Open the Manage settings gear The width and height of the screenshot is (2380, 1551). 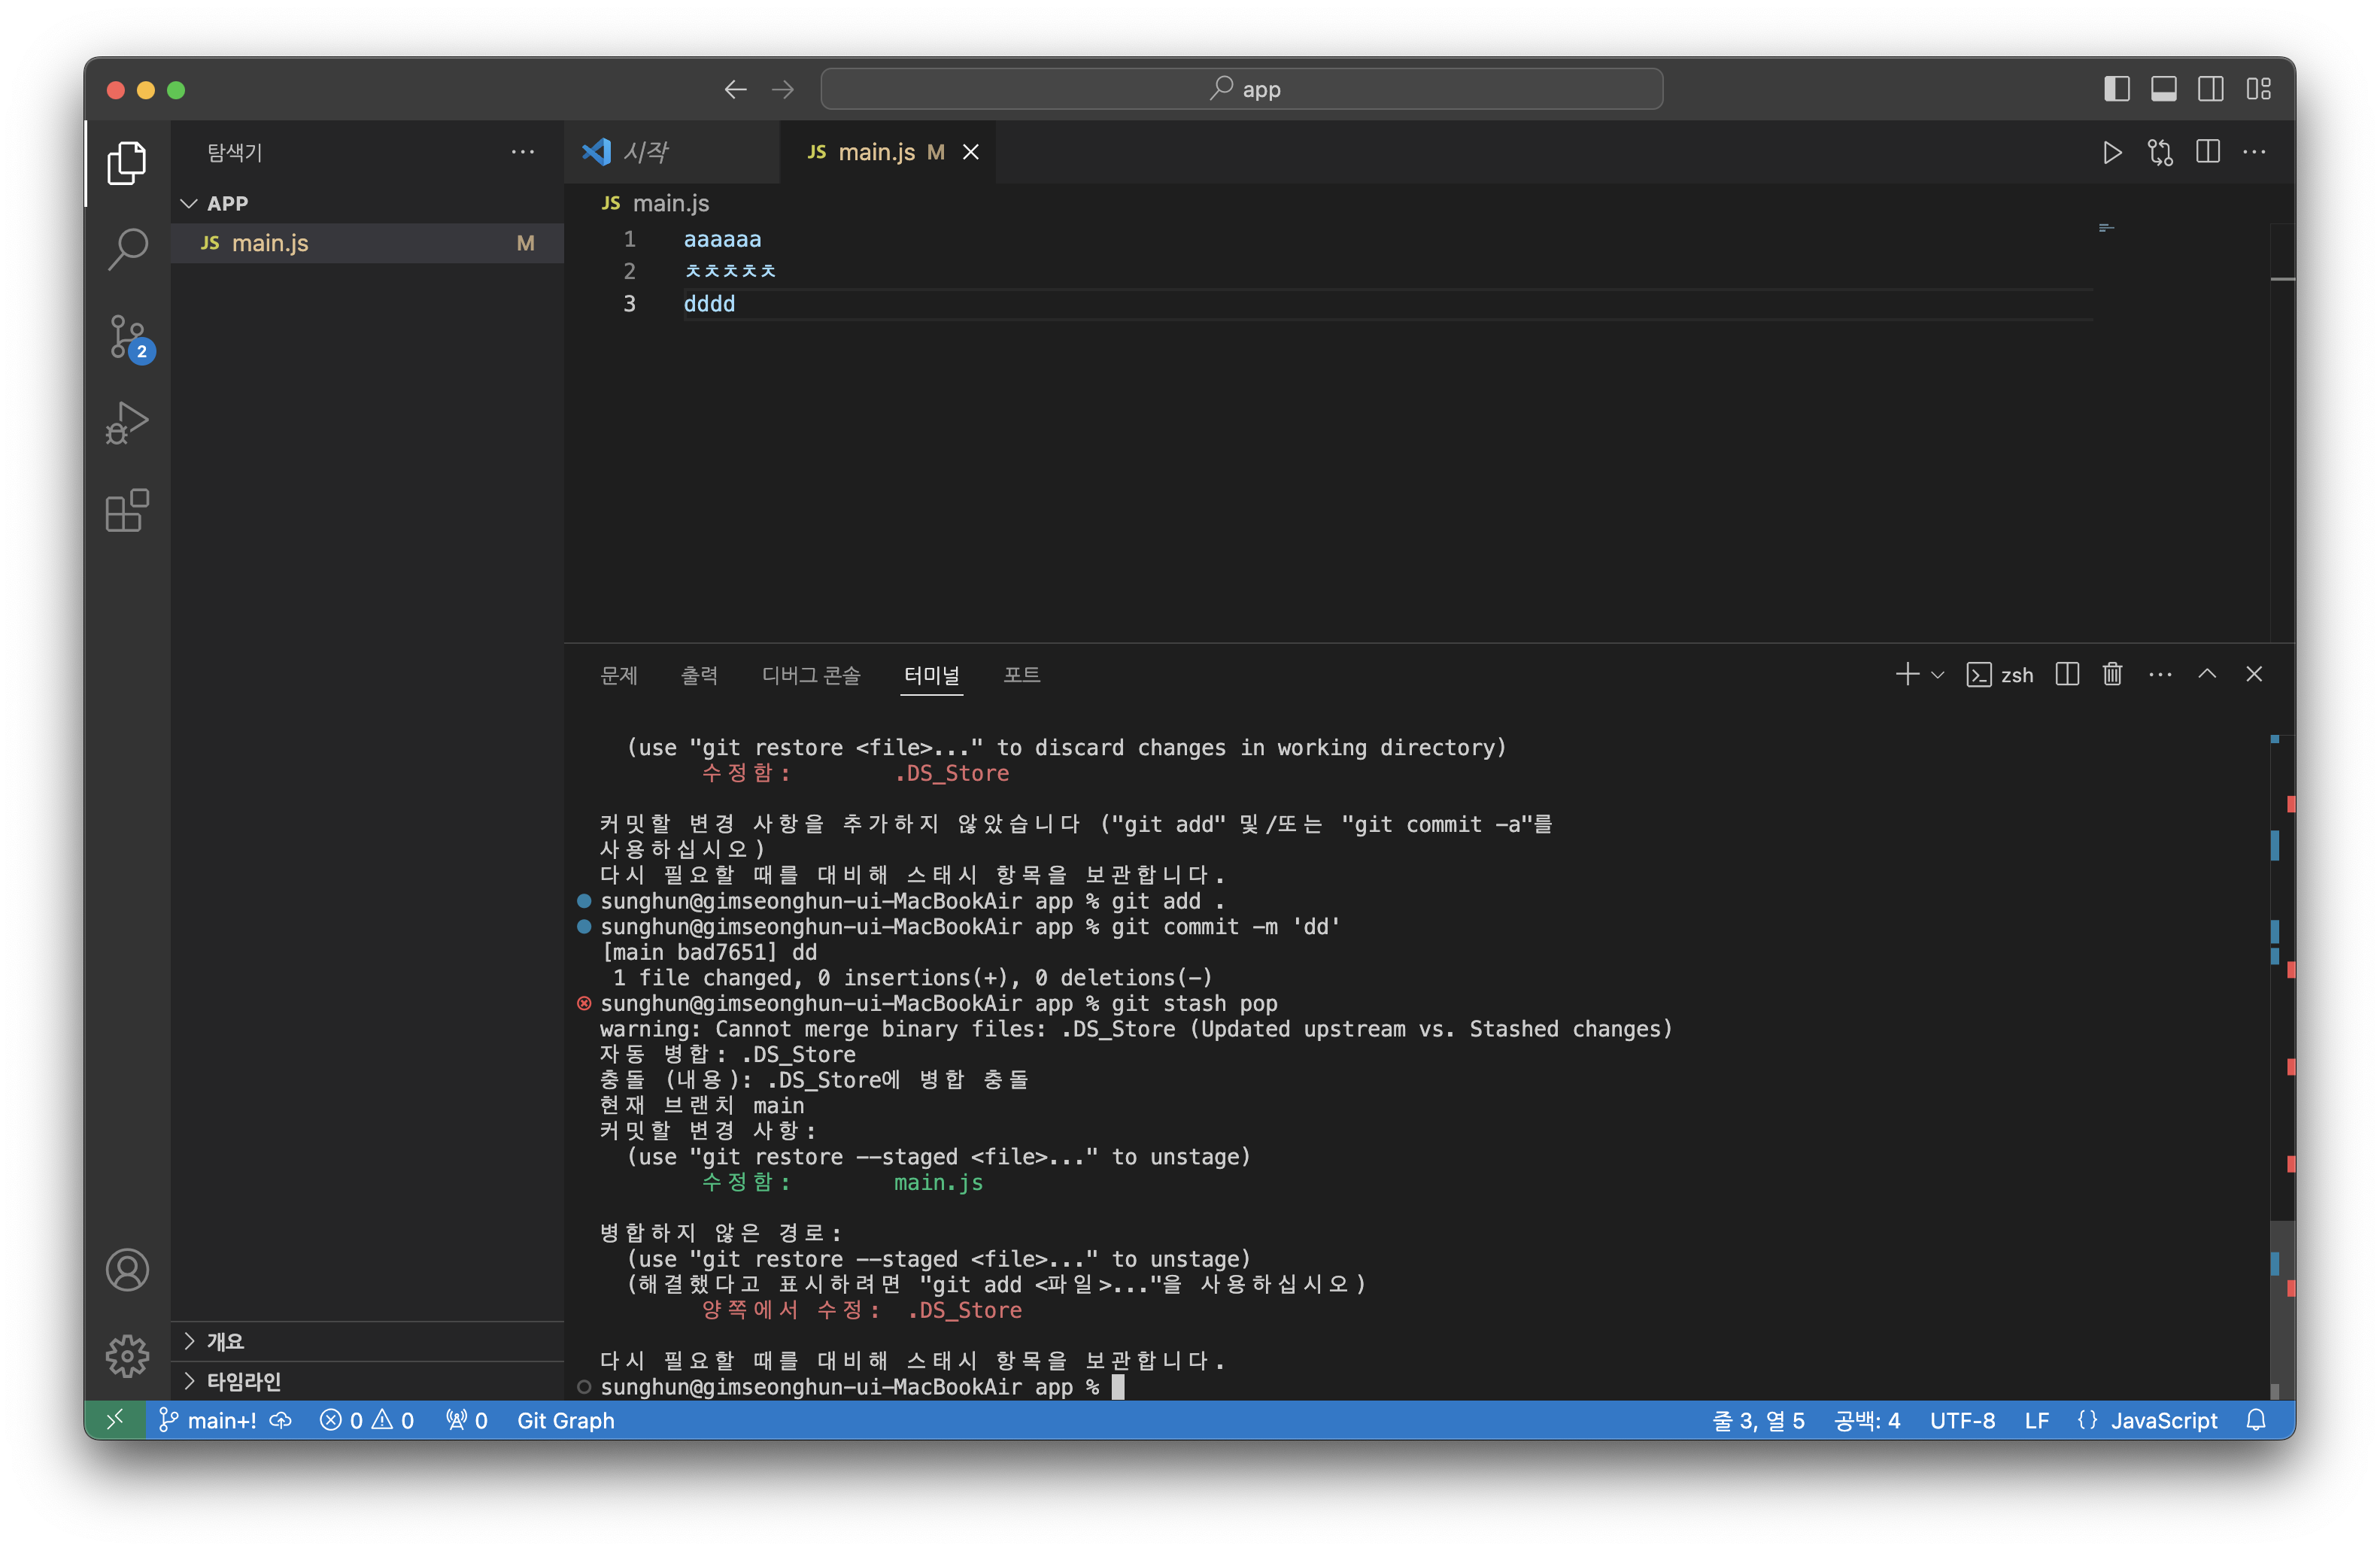tap(128, 1355)
